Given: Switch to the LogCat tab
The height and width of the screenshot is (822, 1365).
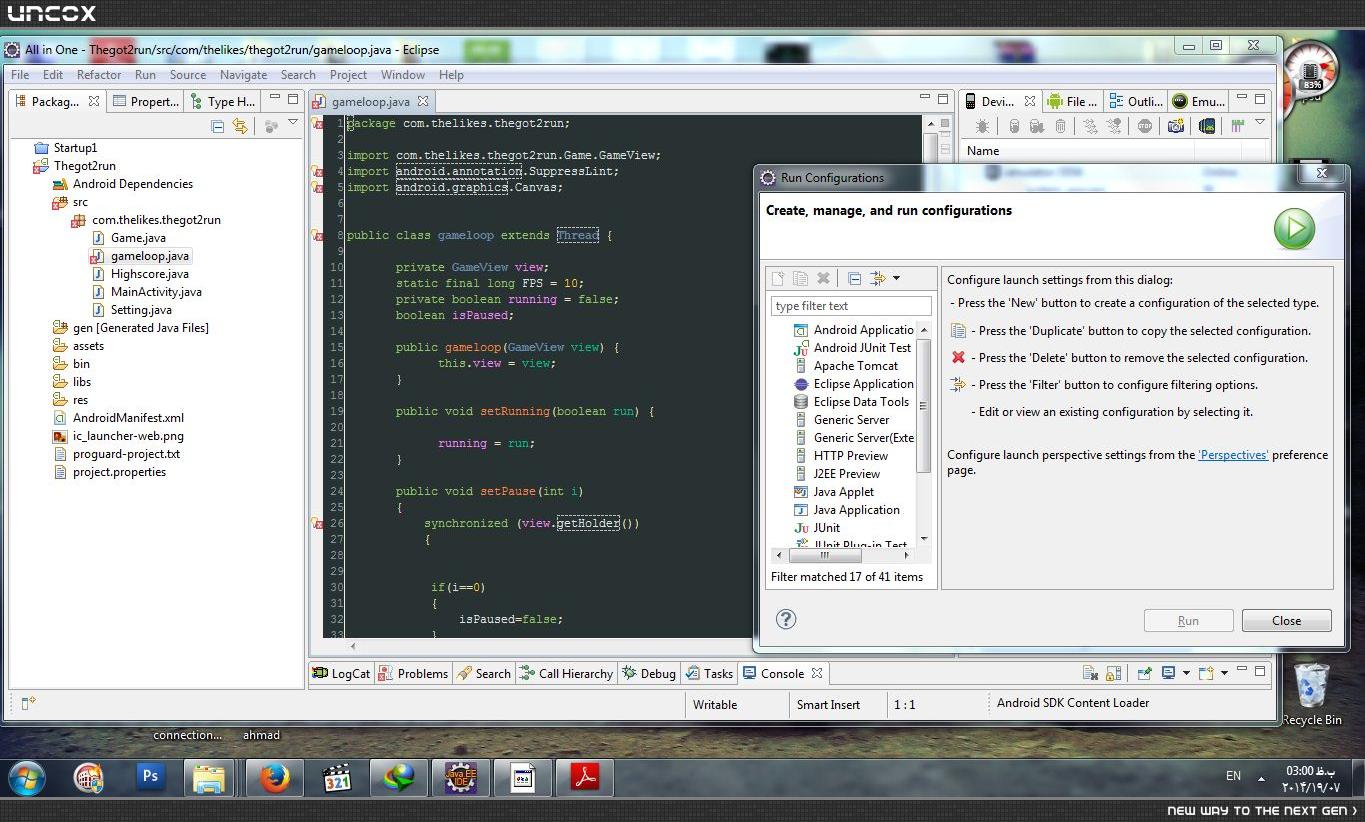Looking at the screenshot, I should pyautogui.click(x=341, y=673).
